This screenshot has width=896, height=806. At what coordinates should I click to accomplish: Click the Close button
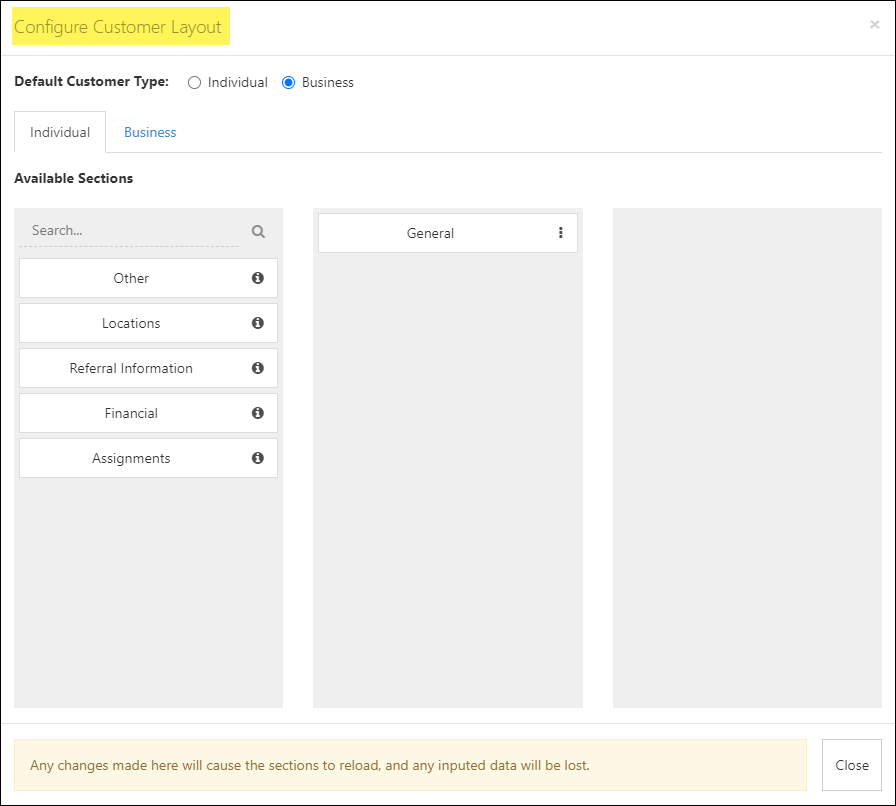click(851, 765)
